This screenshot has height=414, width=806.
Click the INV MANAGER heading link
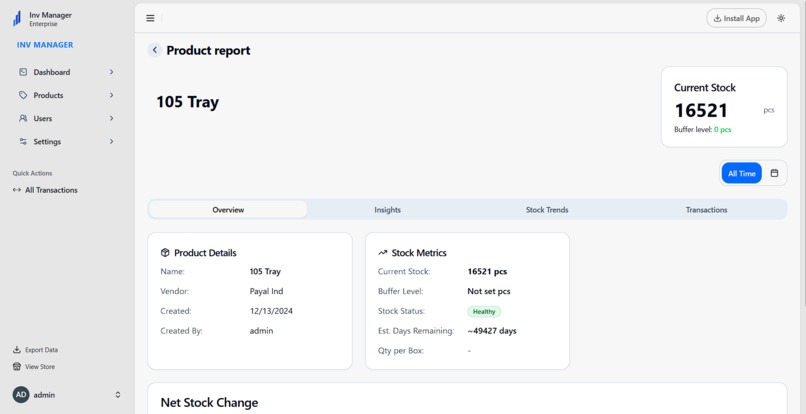45,45
